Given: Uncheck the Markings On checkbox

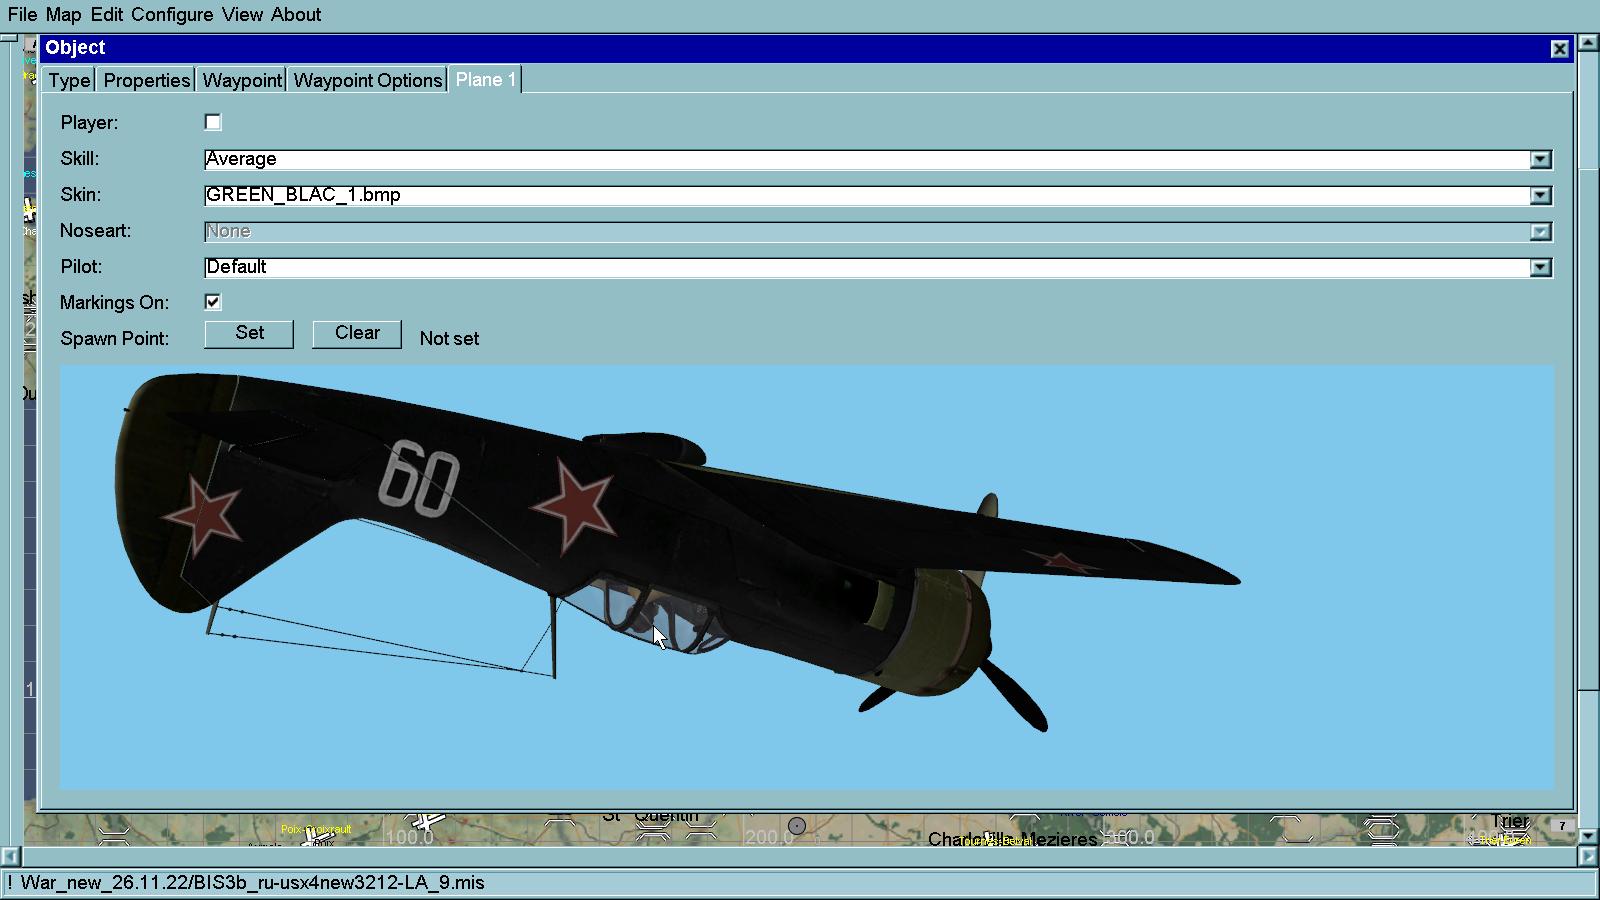Looking at the screenshot, I should pos(213,302).
